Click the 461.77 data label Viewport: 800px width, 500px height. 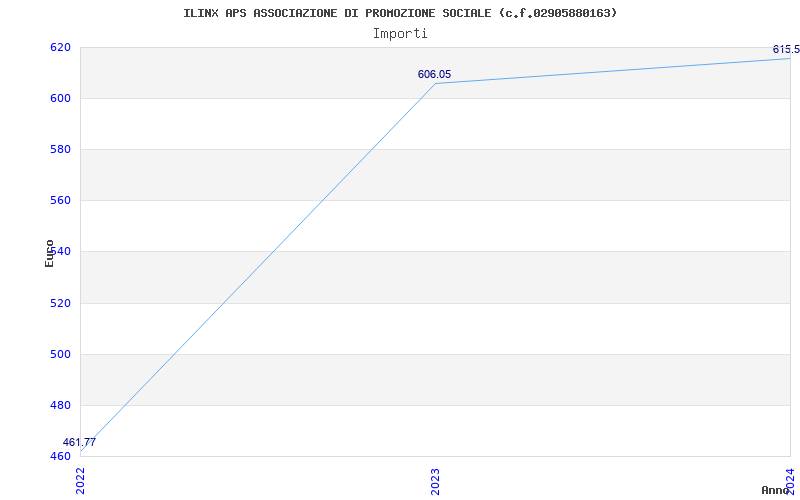[x=79, y=442]
